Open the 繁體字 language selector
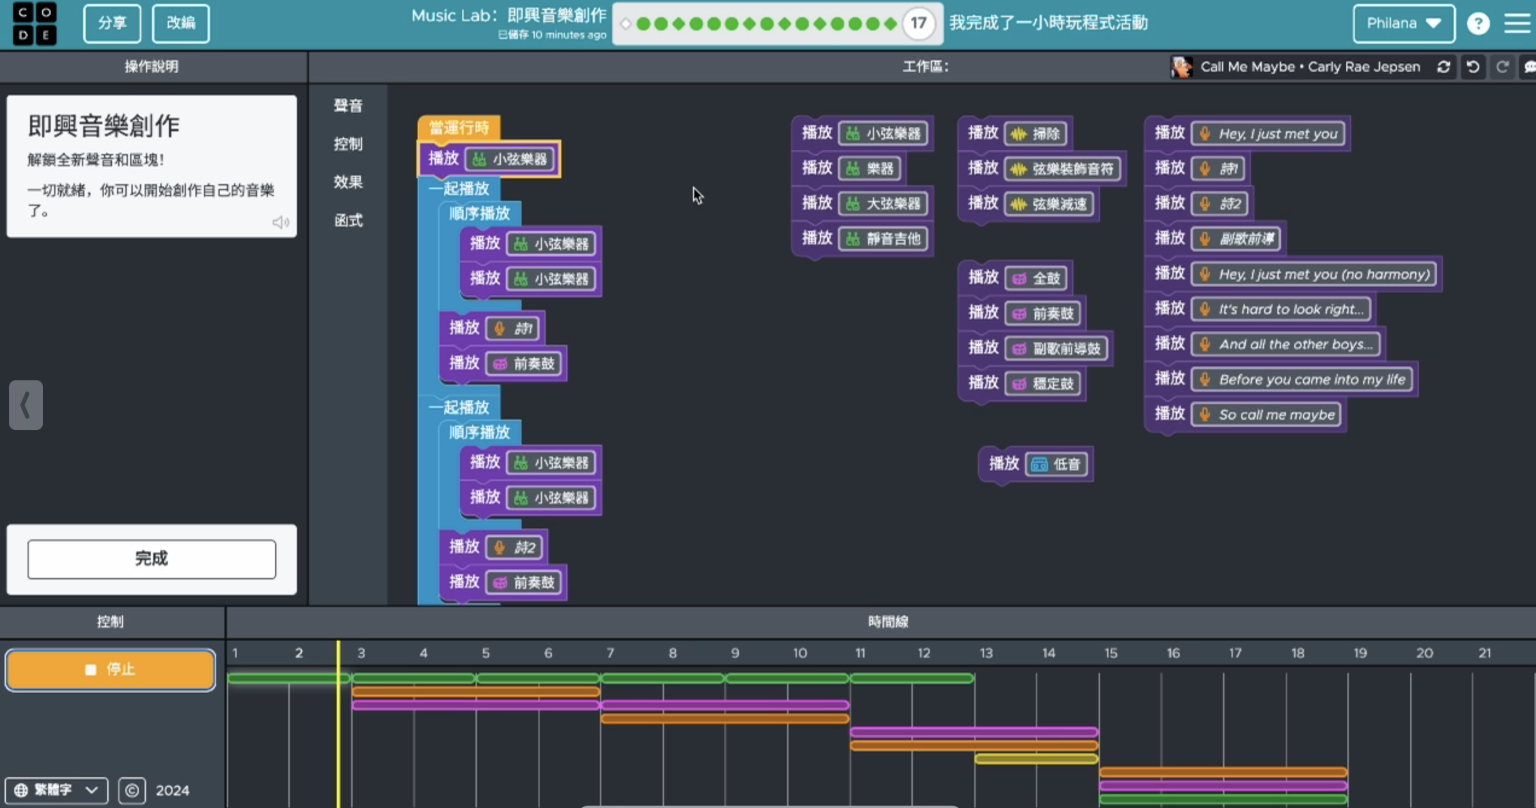1536x808 pixels. 57,790
